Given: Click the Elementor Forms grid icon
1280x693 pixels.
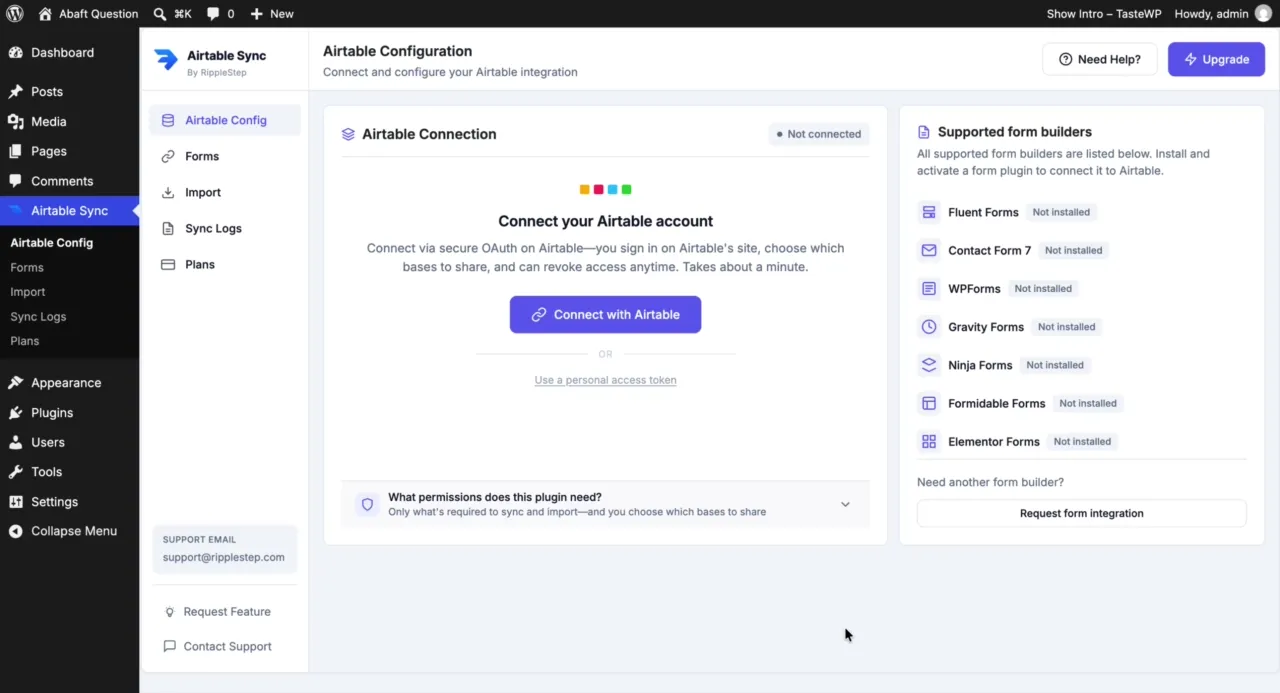Looking at the screenshot, I should click(x=929, y=441).
